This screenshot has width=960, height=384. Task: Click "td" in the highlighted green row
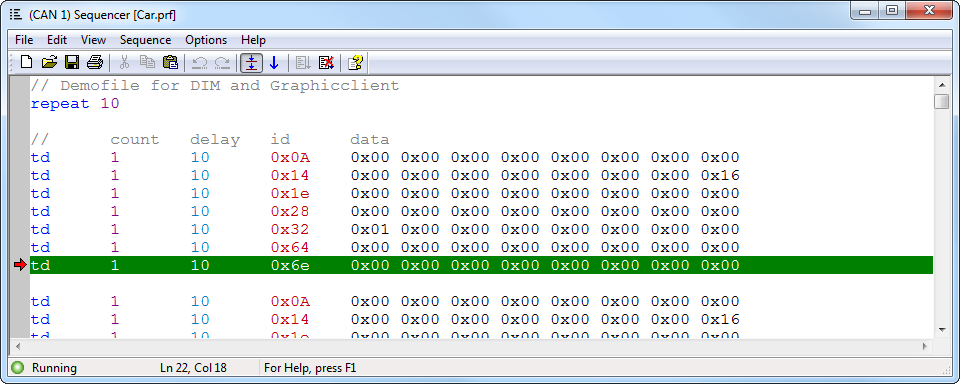[40, 265]
